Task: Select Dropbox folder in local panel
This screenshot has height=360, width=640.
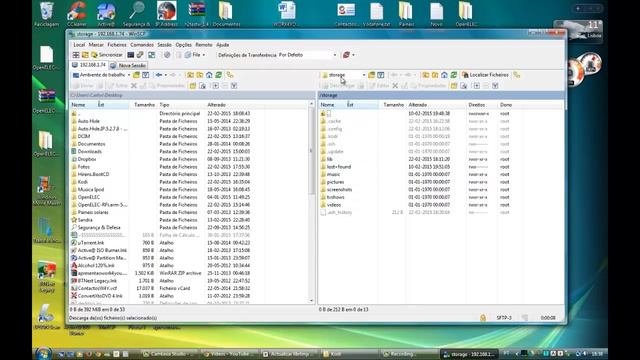Action: coord(87,159)
